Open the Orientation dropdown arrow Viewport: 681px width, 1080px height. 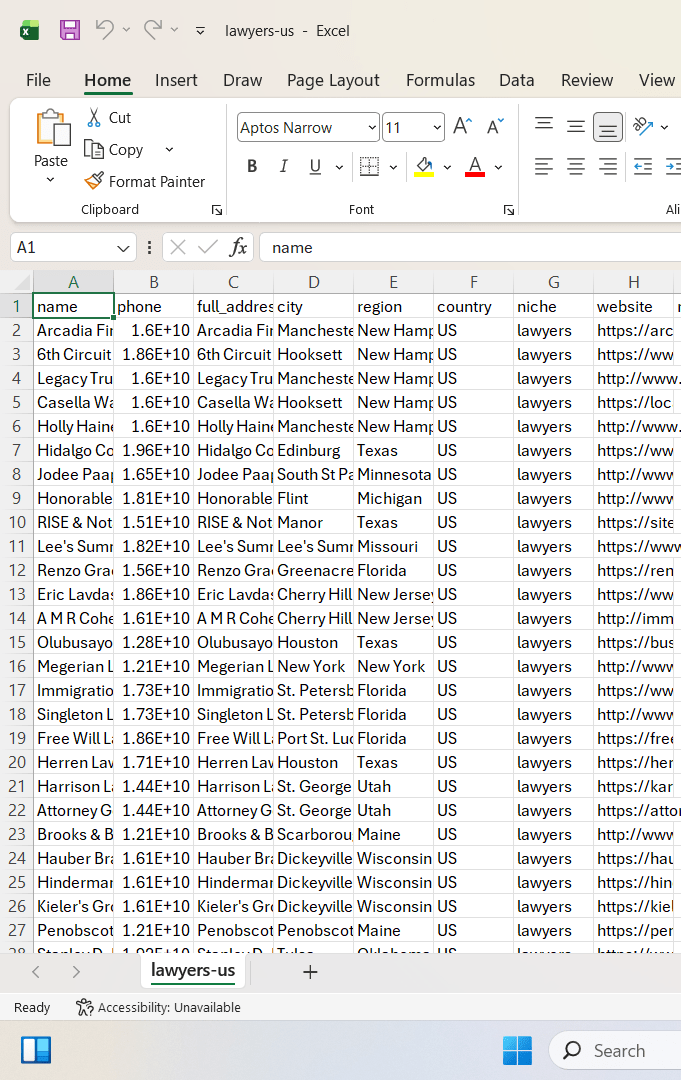664,127
